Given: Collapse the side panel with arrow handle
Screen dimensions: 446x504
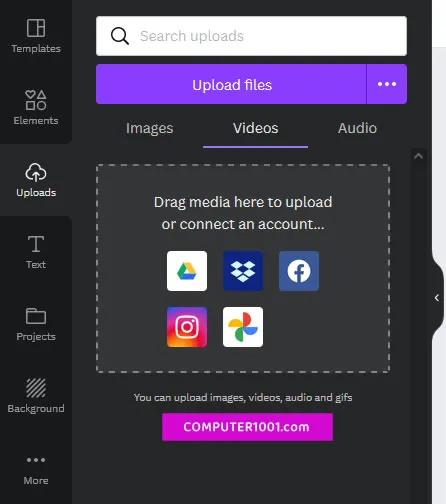Looking at the screenshot, I should 437,298.
